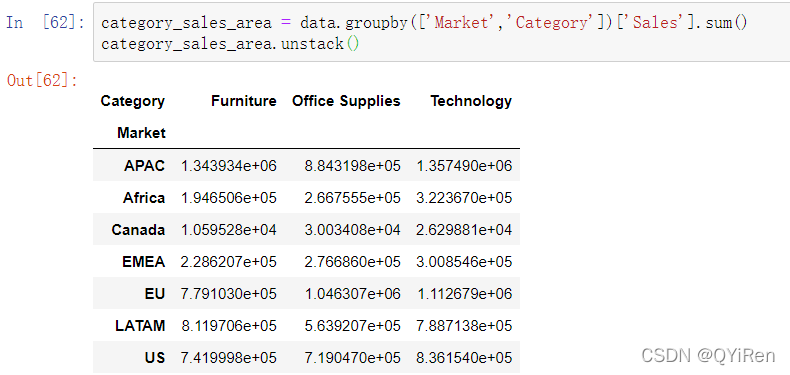The height and width of the screenshot is (375, 790).
Task: Click EMEA Office Supplies value 2.766860e+05
Action: pos(353,262)
